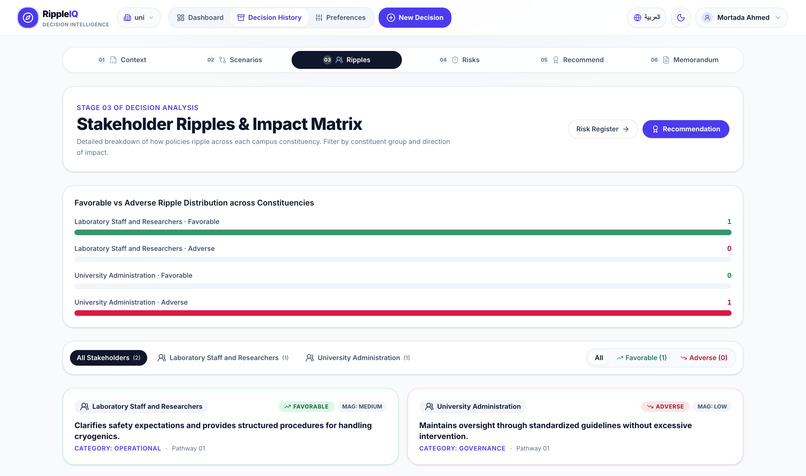Click the Pathway 01 text on Laboratory card
Screen dimensions: 806x476
pos(188,448)
